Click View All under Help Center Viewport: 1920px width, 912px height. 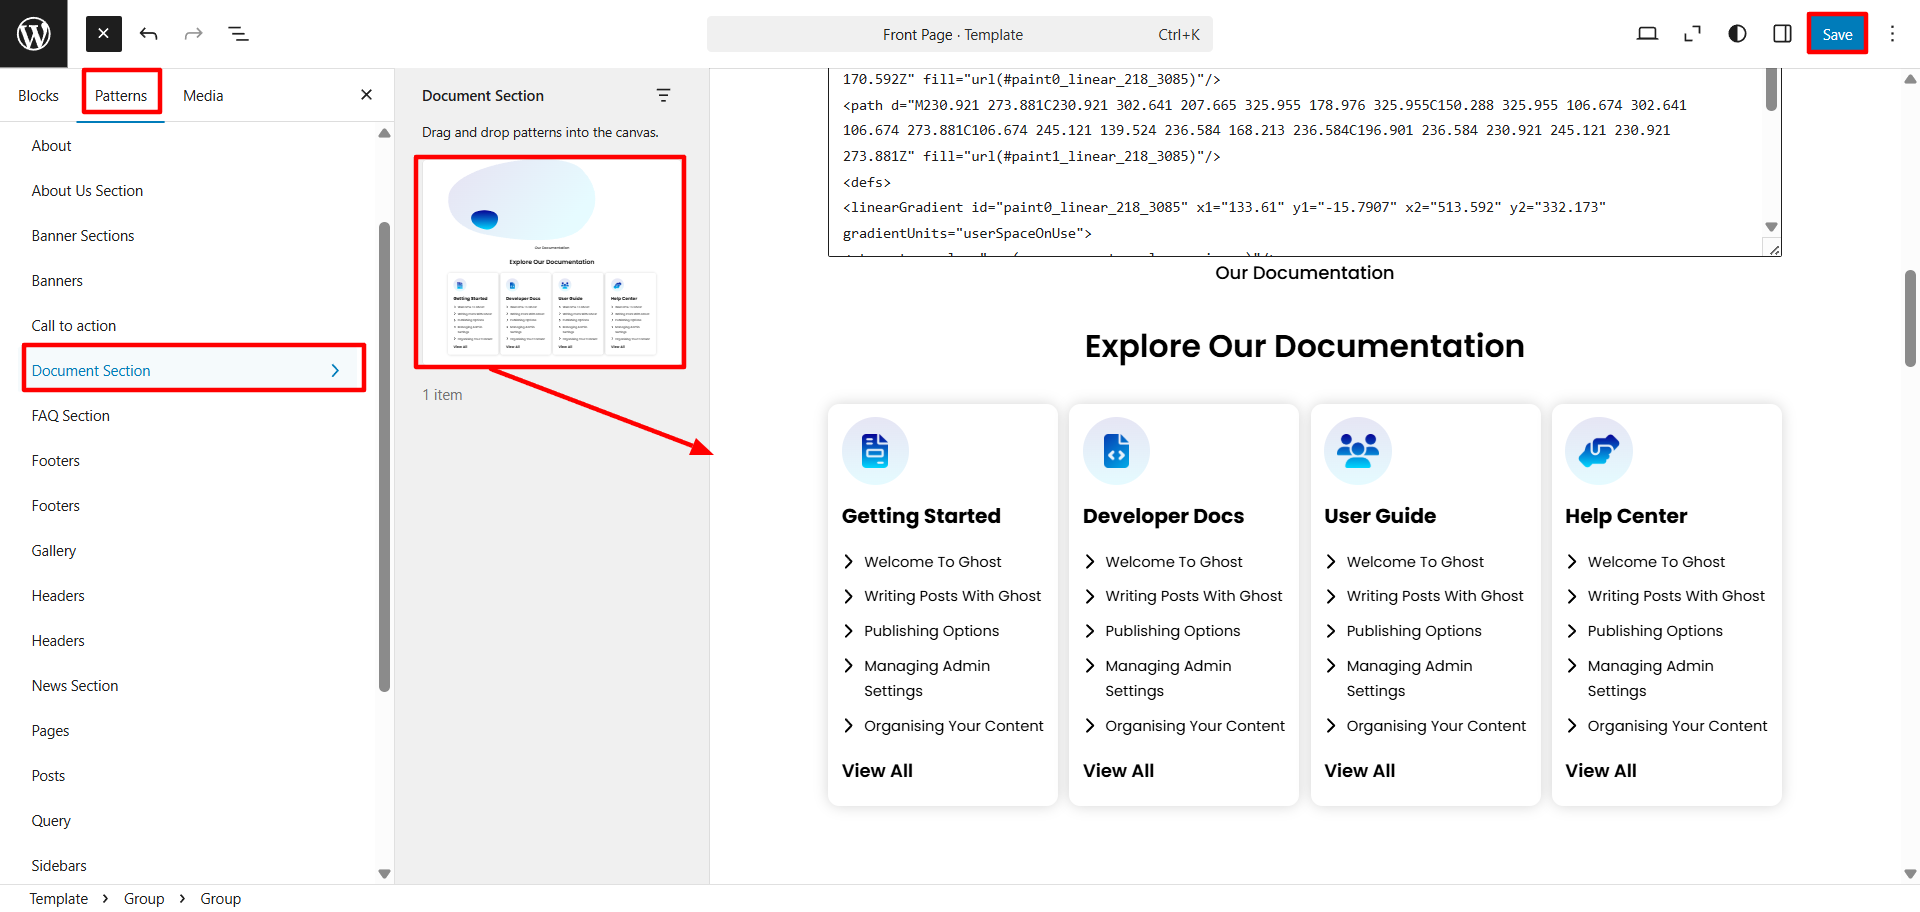click(x=1600, y=770)
